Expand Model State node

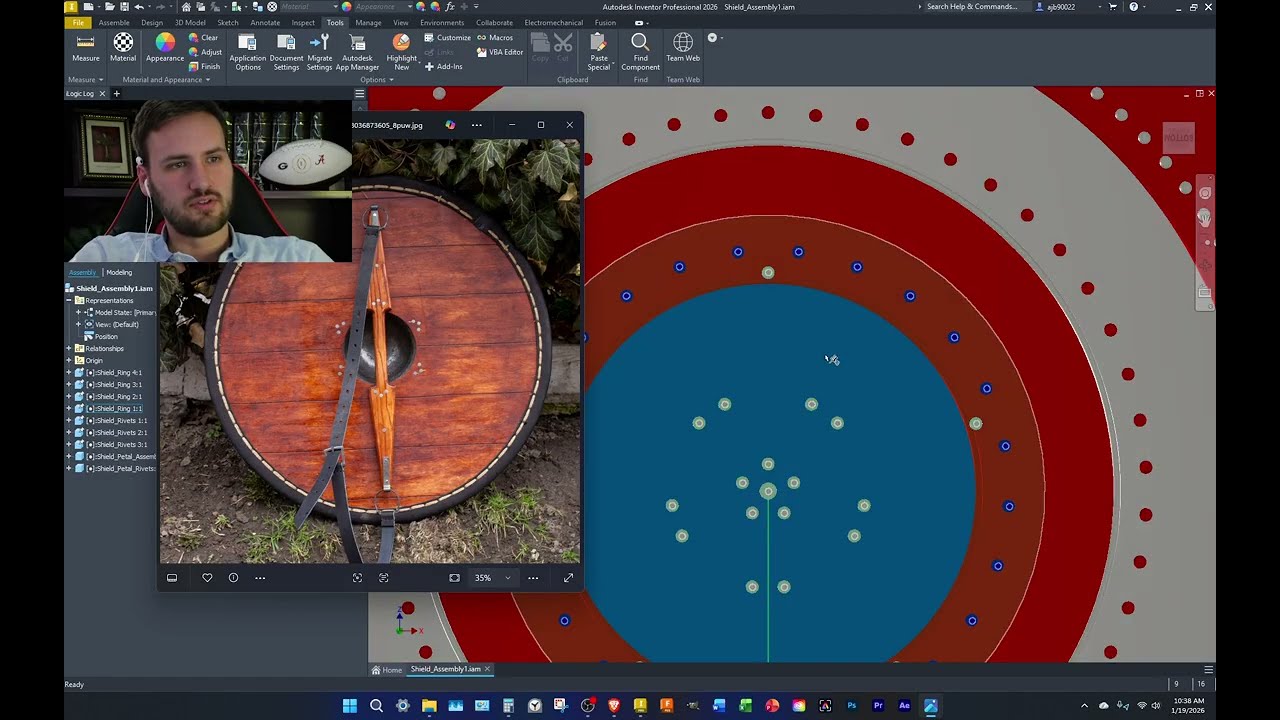(x=78, y=312)
